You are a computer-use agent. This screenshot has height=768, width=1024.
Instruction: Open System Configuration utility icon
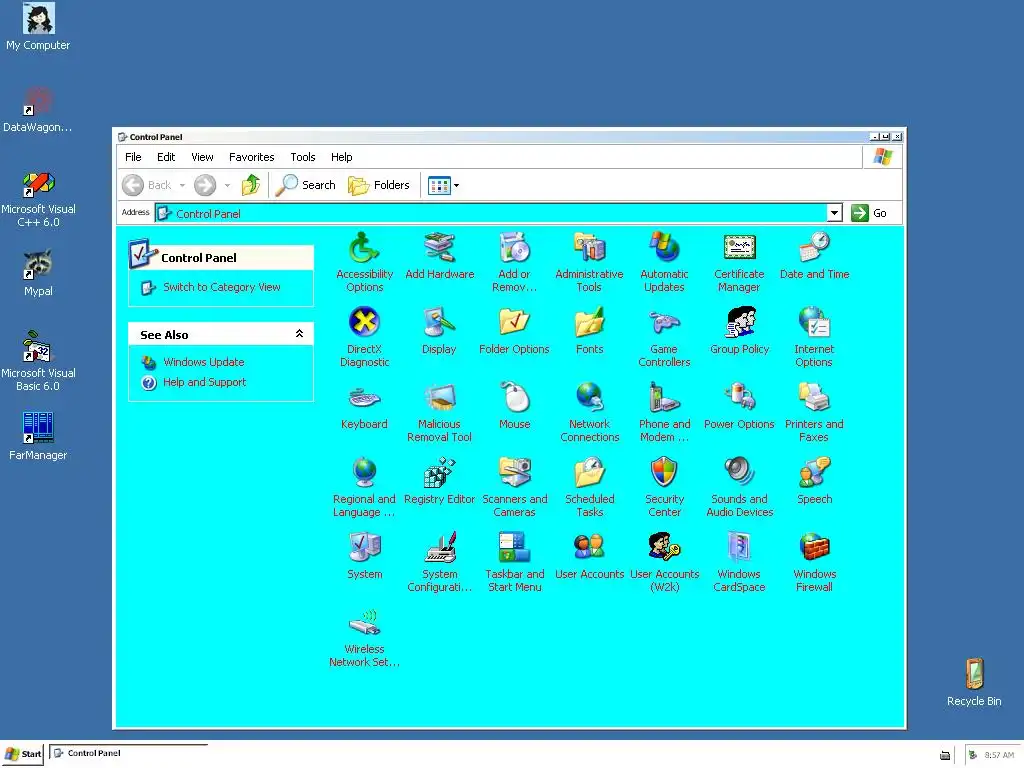click(x=439, y=562)
